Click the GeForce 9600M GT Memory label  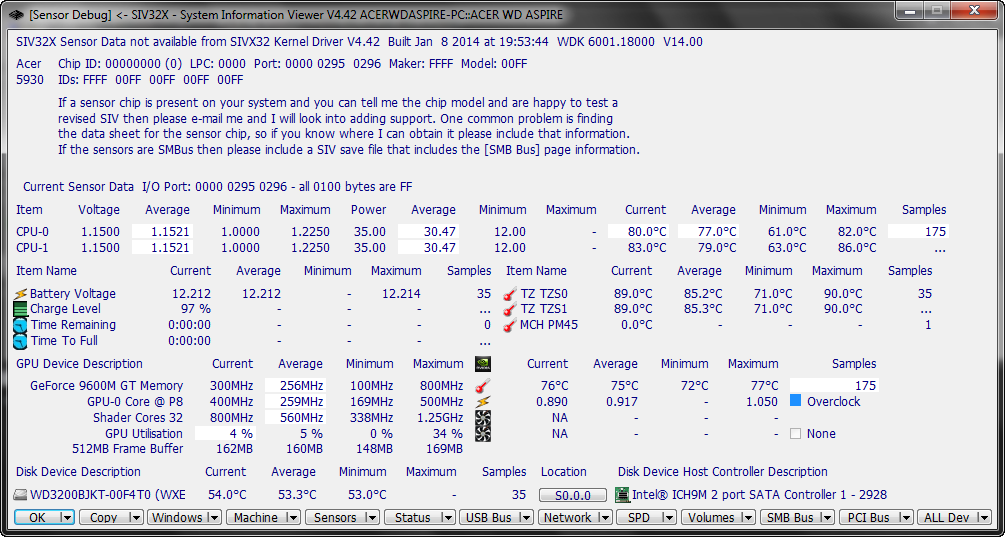point(106,386)
